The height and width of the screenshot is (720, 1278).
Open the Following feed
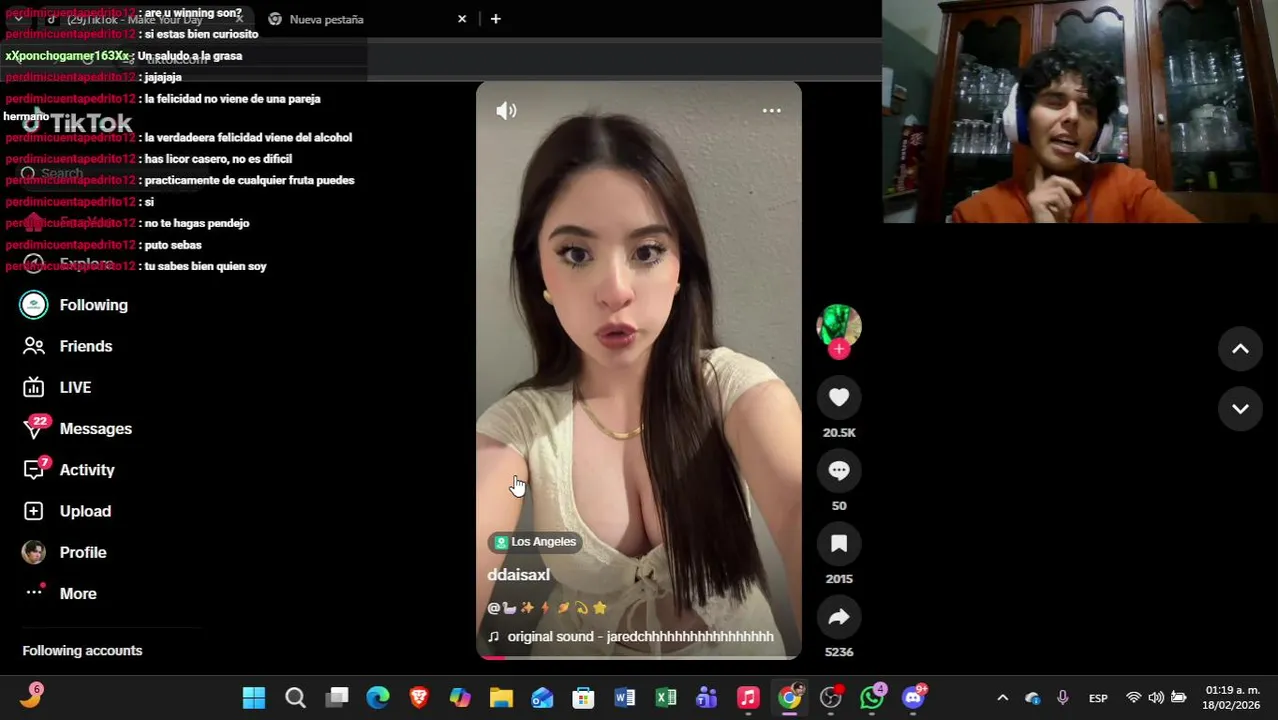(x=93, y=305)
